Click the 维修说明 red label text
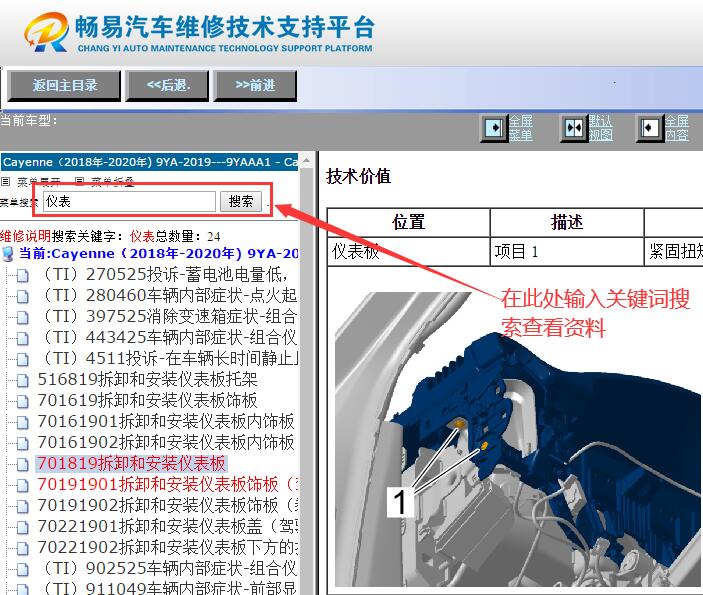 pos(26,236)
